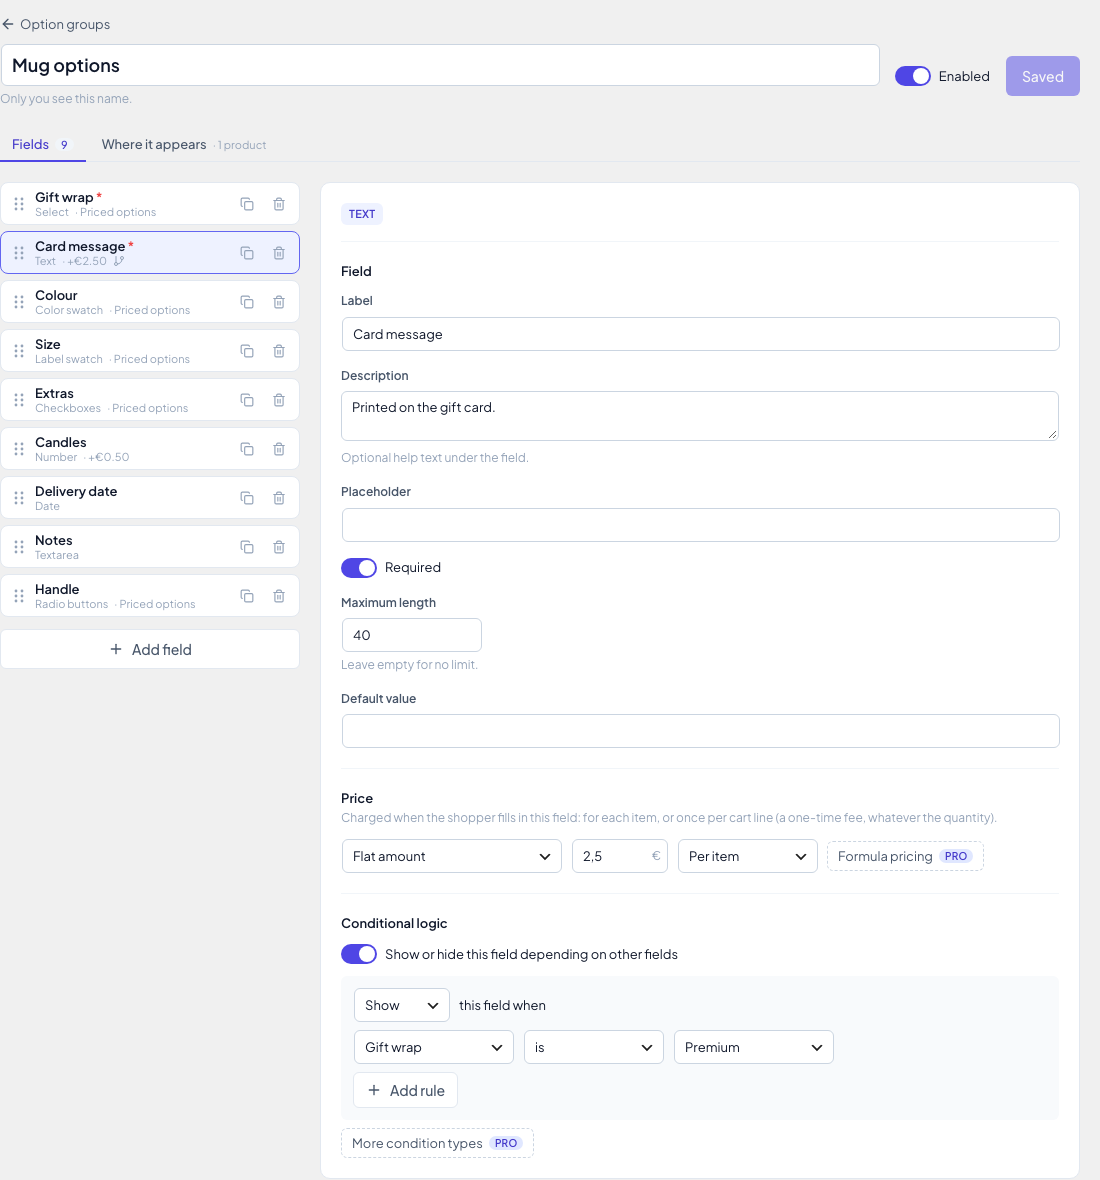Delete the Notes field
This screenshot has height=1180, width=1100.
pos(279,546)
